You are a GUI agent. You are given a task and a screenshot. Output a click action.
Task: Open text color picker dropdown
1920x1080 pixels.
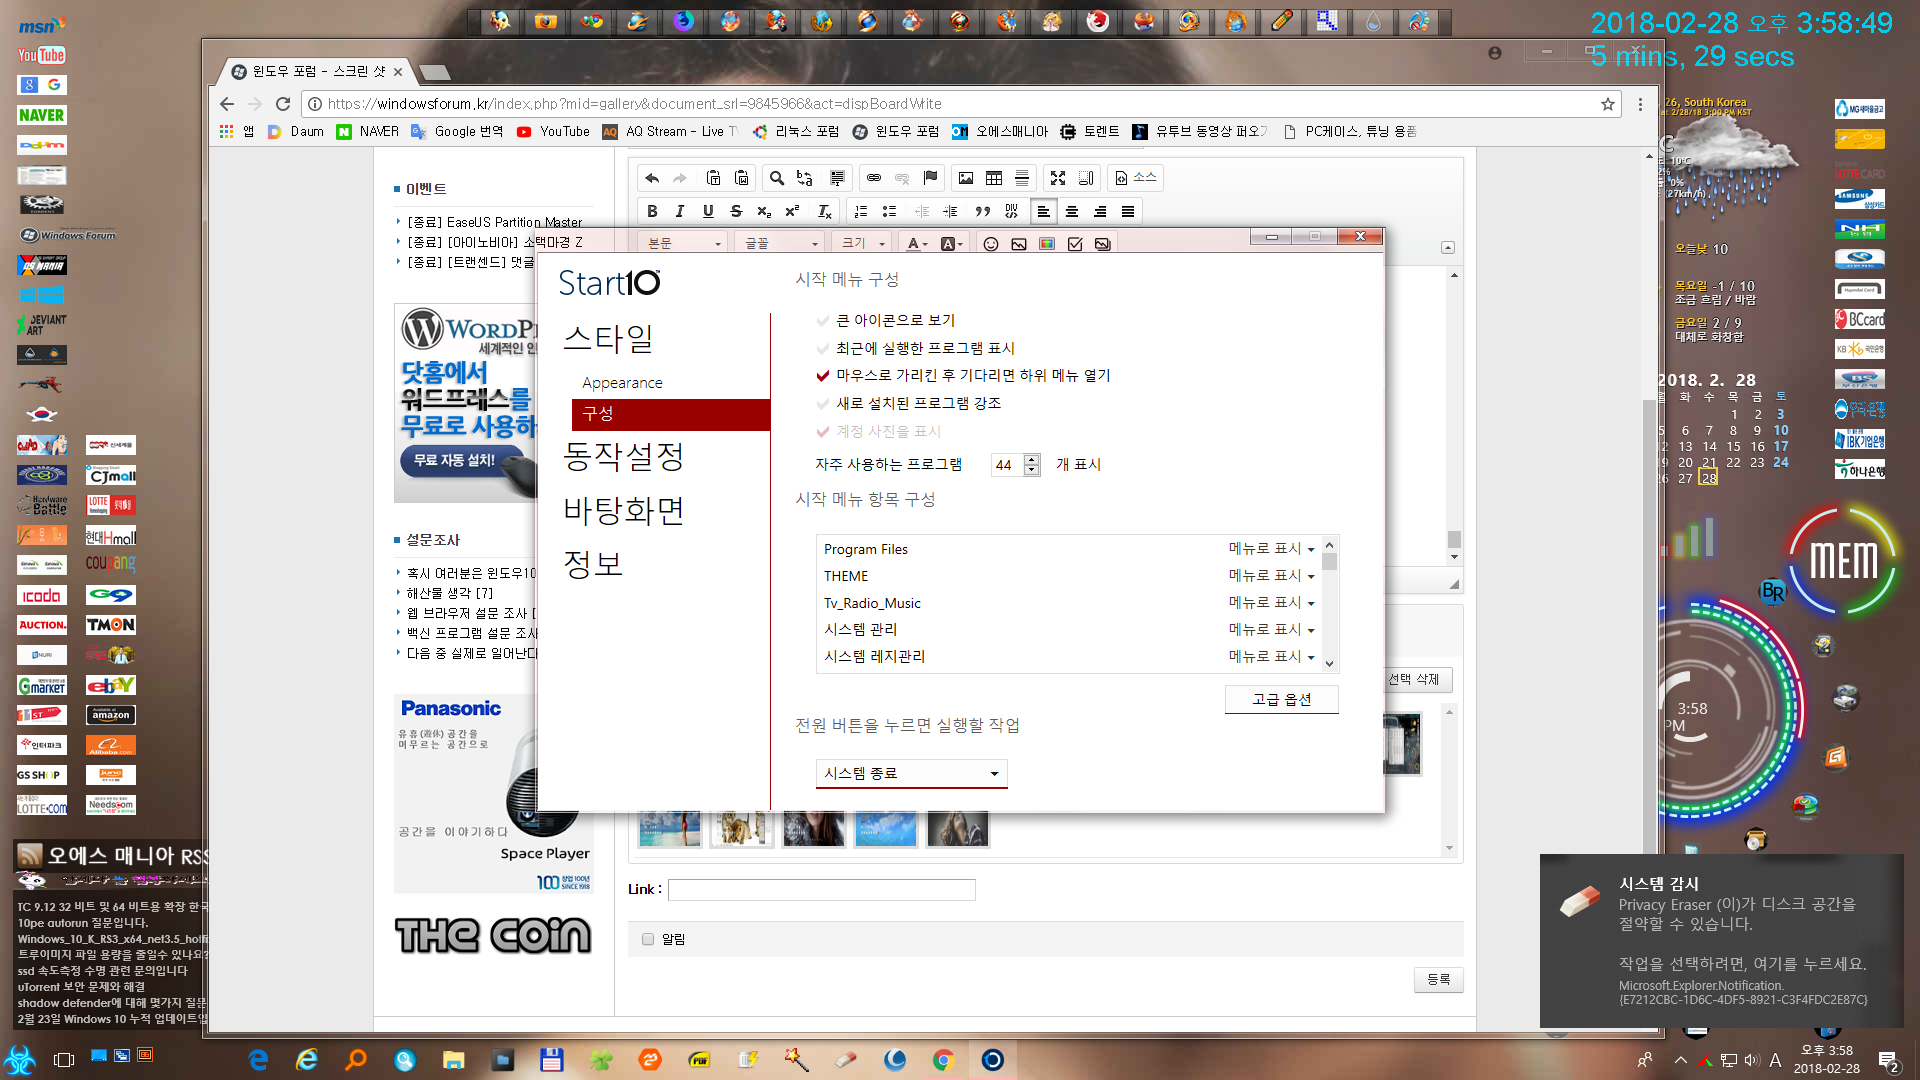pos(917,244)
